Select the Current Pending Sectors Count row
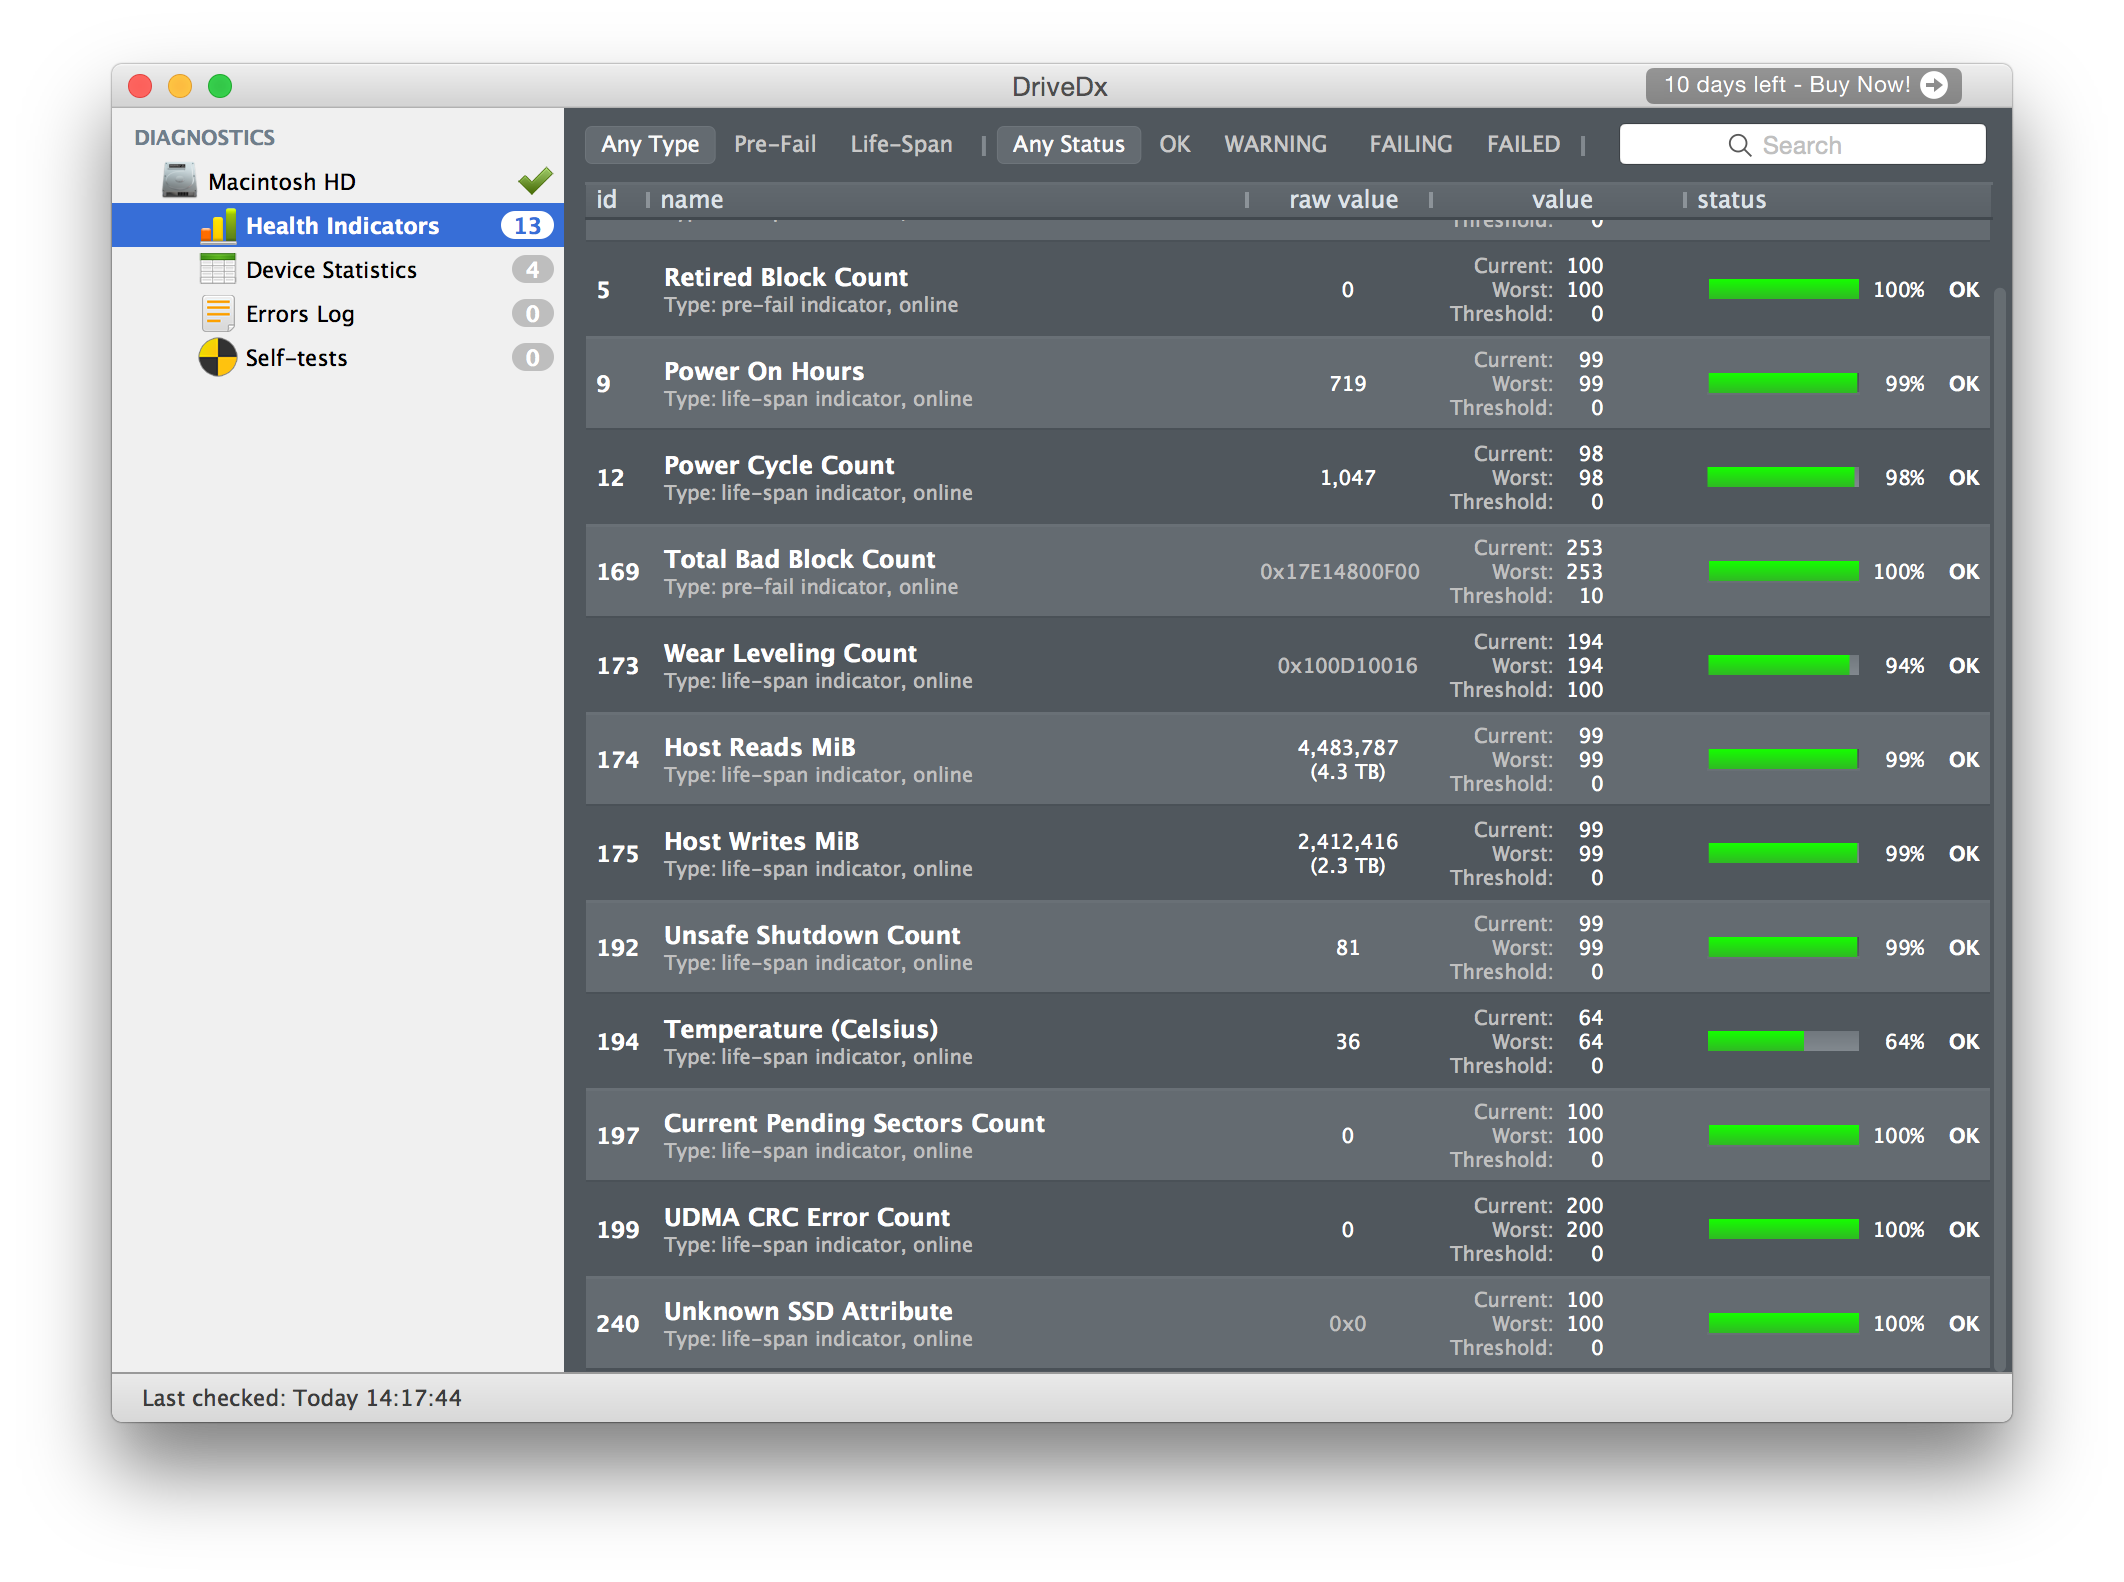 pos(1288,1136)
